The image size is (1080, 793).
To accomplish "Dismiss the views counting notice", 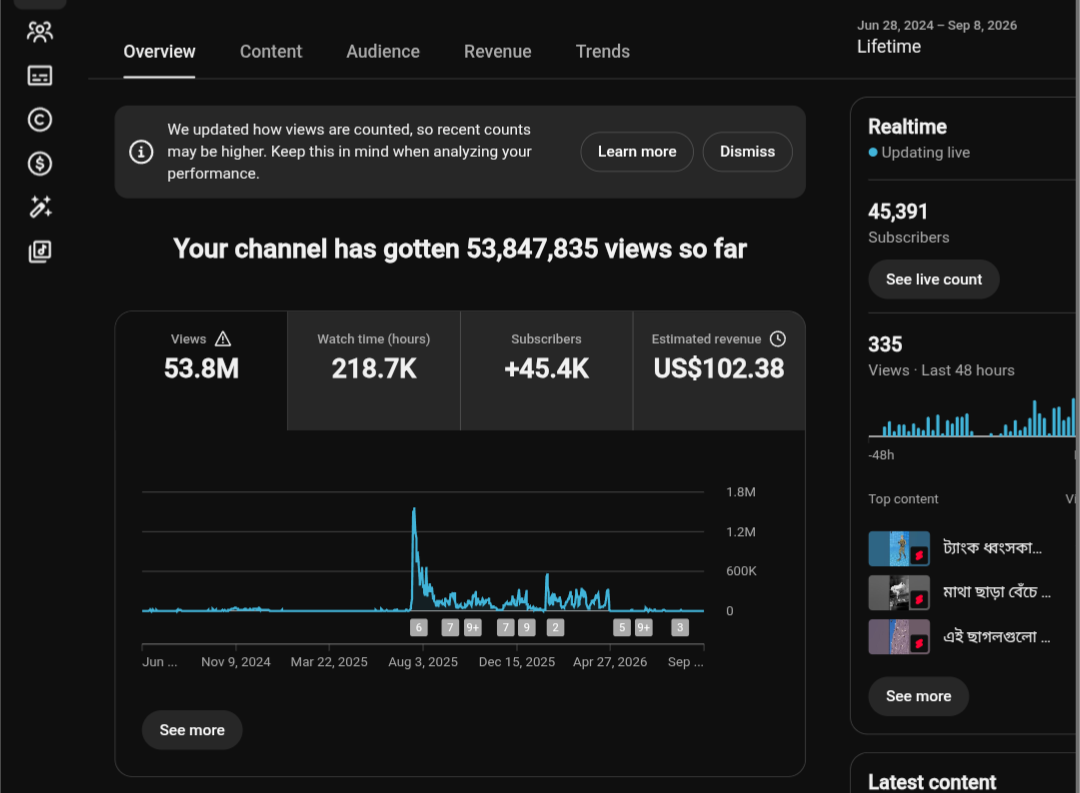I will pyautogui.click(x=747, y=152).
